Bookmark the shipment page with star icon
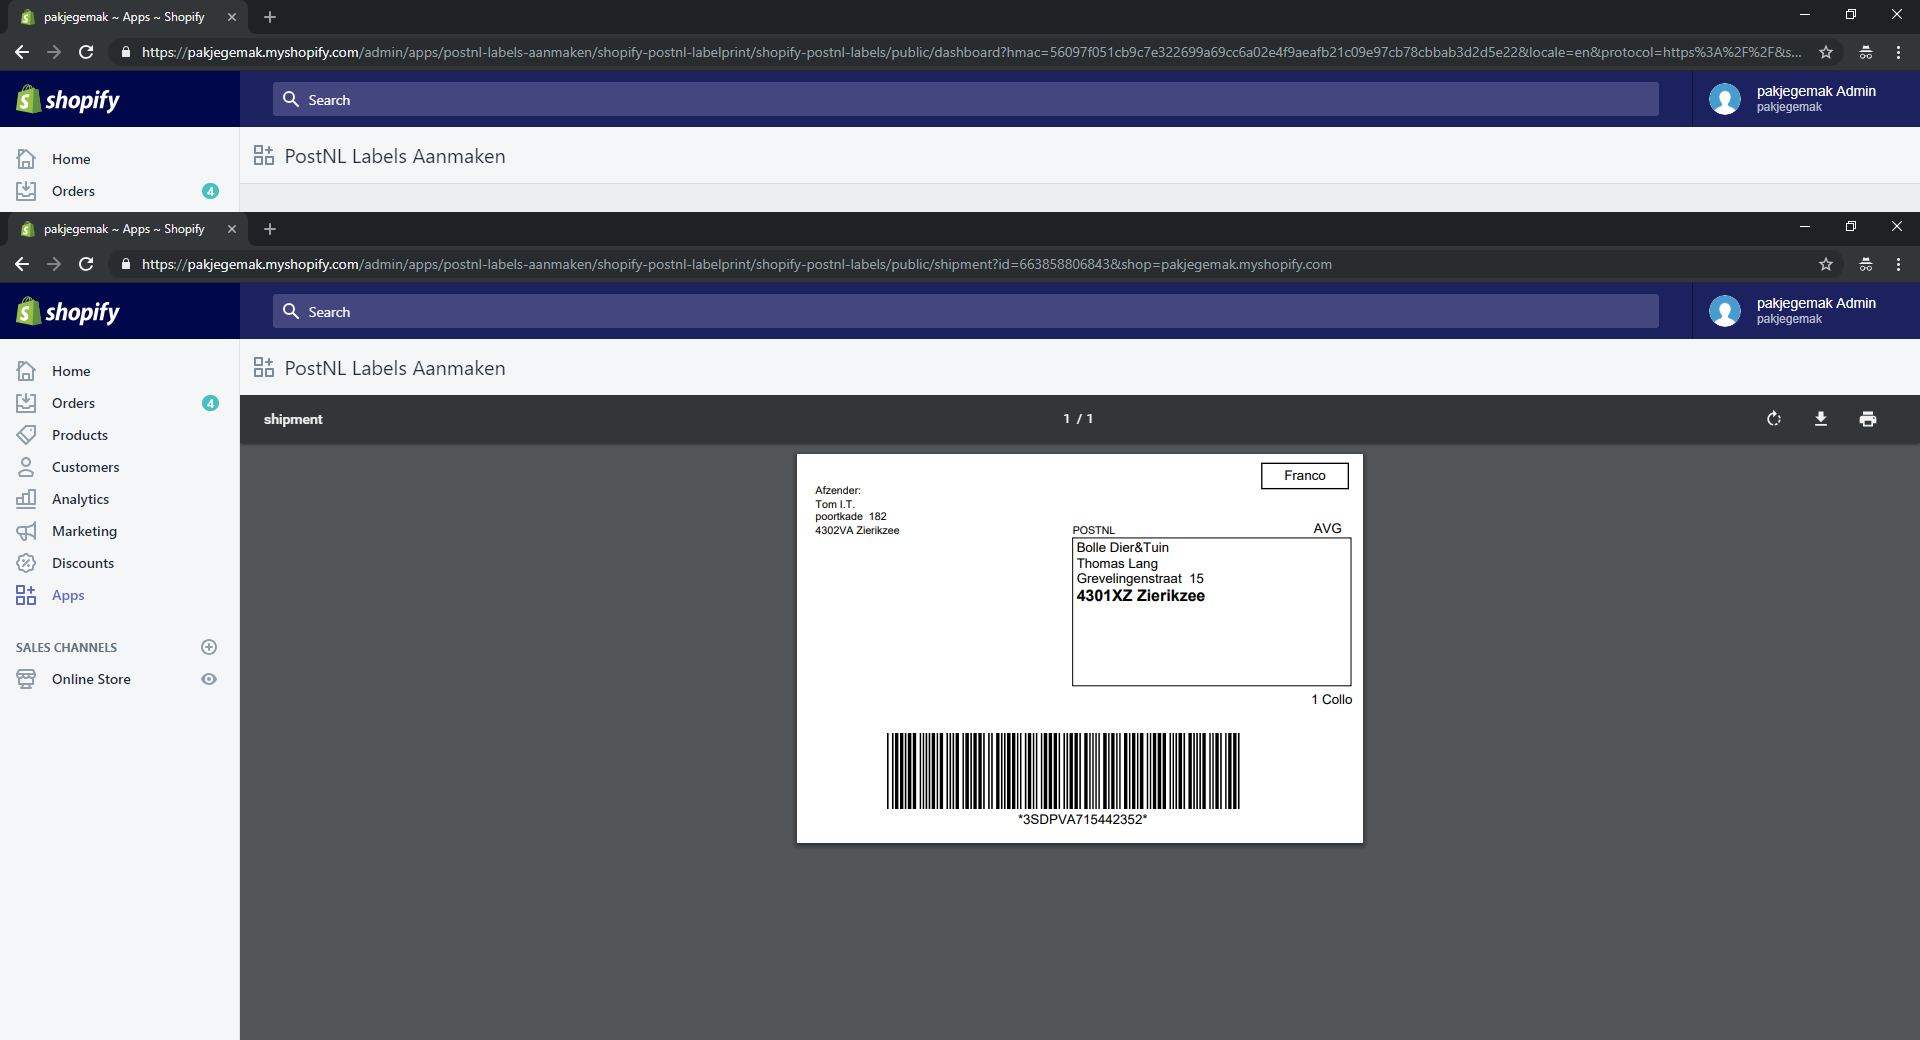Screen dimensions: 1920x1040 (x=1826, y=264)
